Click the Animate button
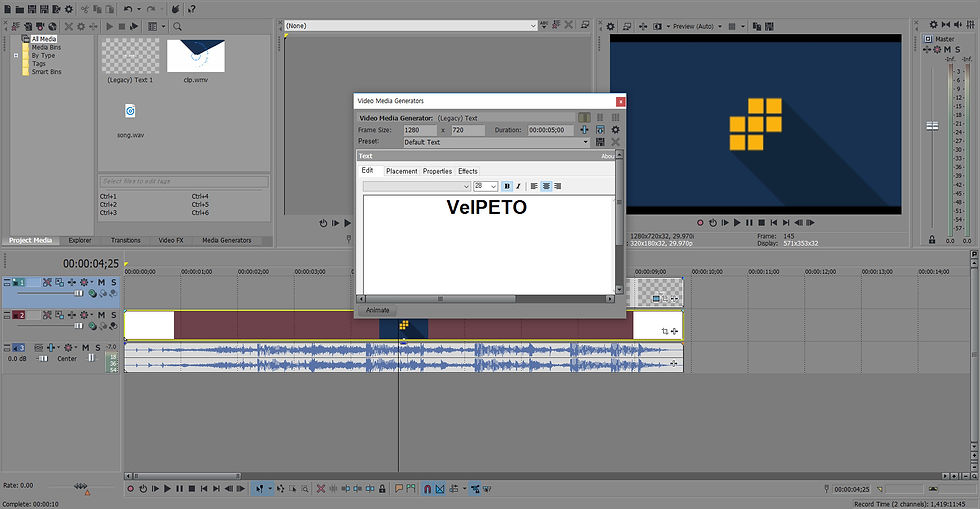Viewport: 980px width, 509px height. (378, 310)
